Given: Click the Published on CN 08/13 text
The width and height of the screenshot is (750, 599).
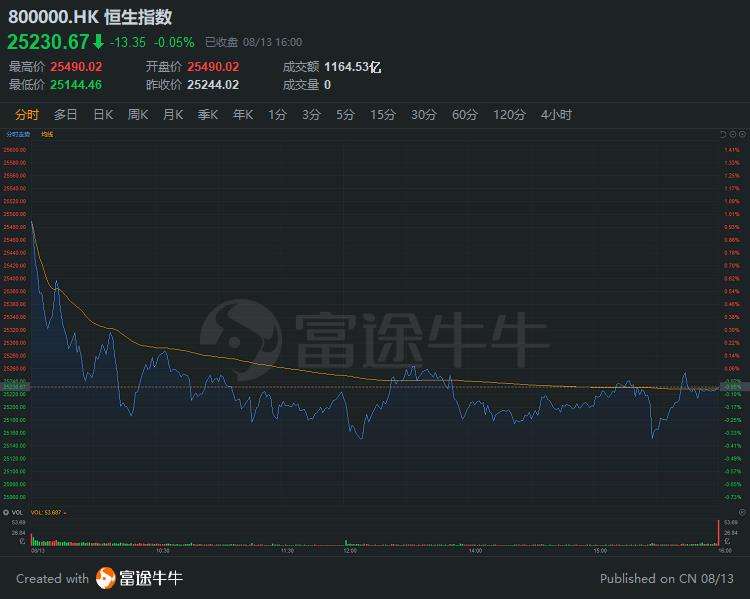Looking at the screenshot, I should click(667, 578).
